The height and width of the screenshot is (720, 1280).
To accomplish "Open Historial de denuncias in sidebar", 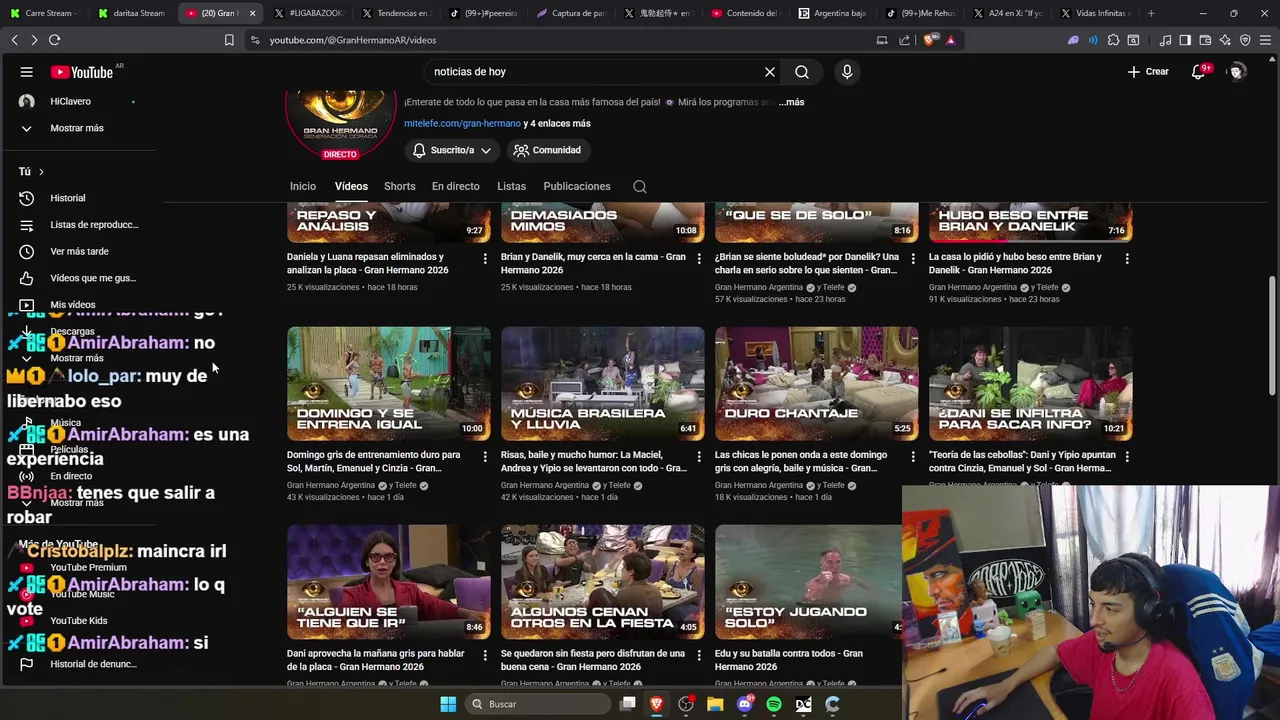I will (x=78, y=664).
